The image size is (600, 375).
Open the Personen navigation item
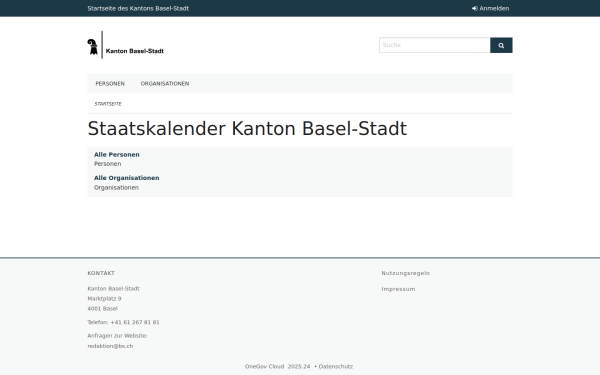pyautogui.click(x=110, y=83)
